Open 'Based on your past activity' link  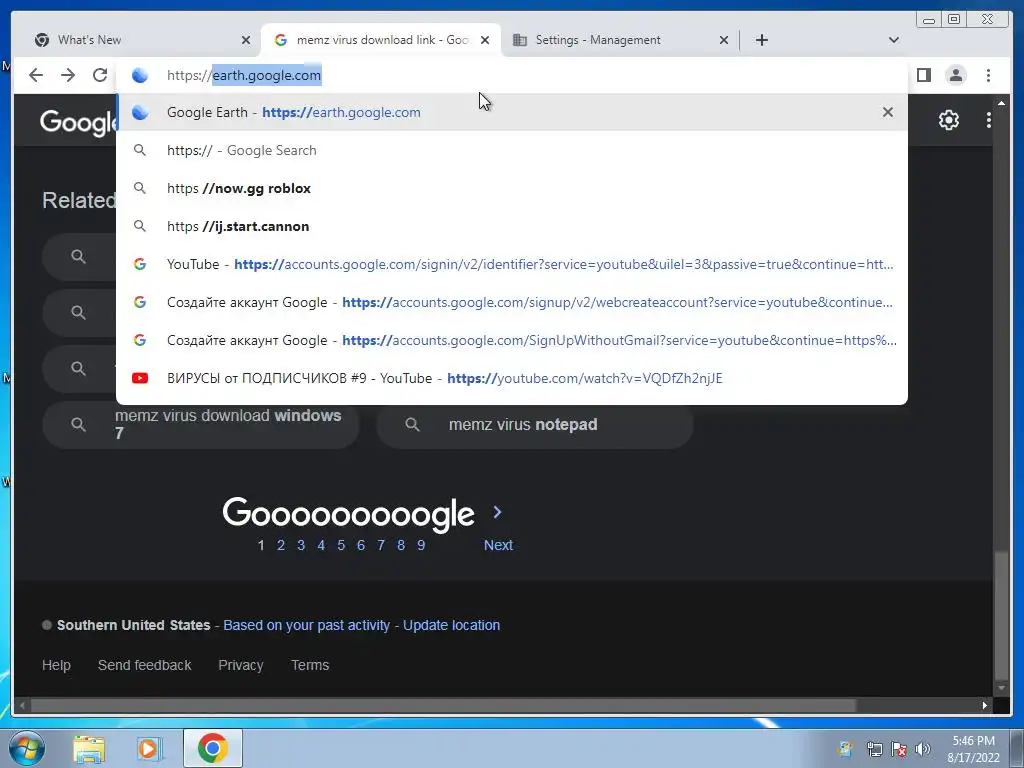[306, 626]
